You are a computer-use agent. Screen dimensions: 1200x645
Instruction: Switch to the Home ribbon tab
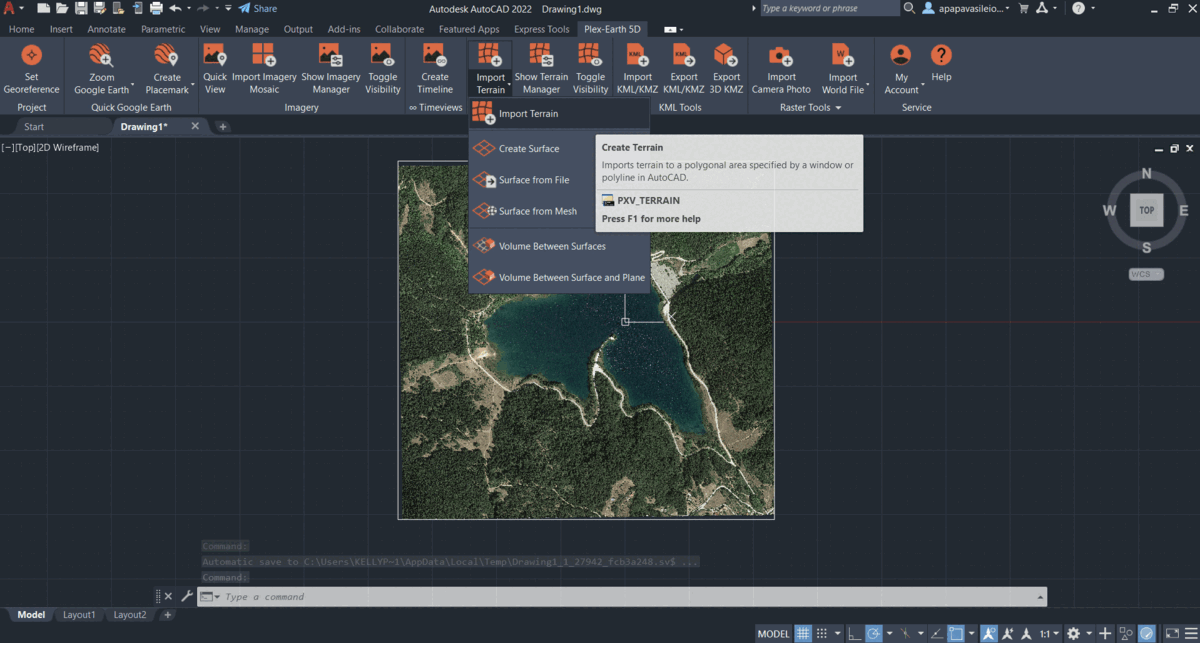pos(21,29)
